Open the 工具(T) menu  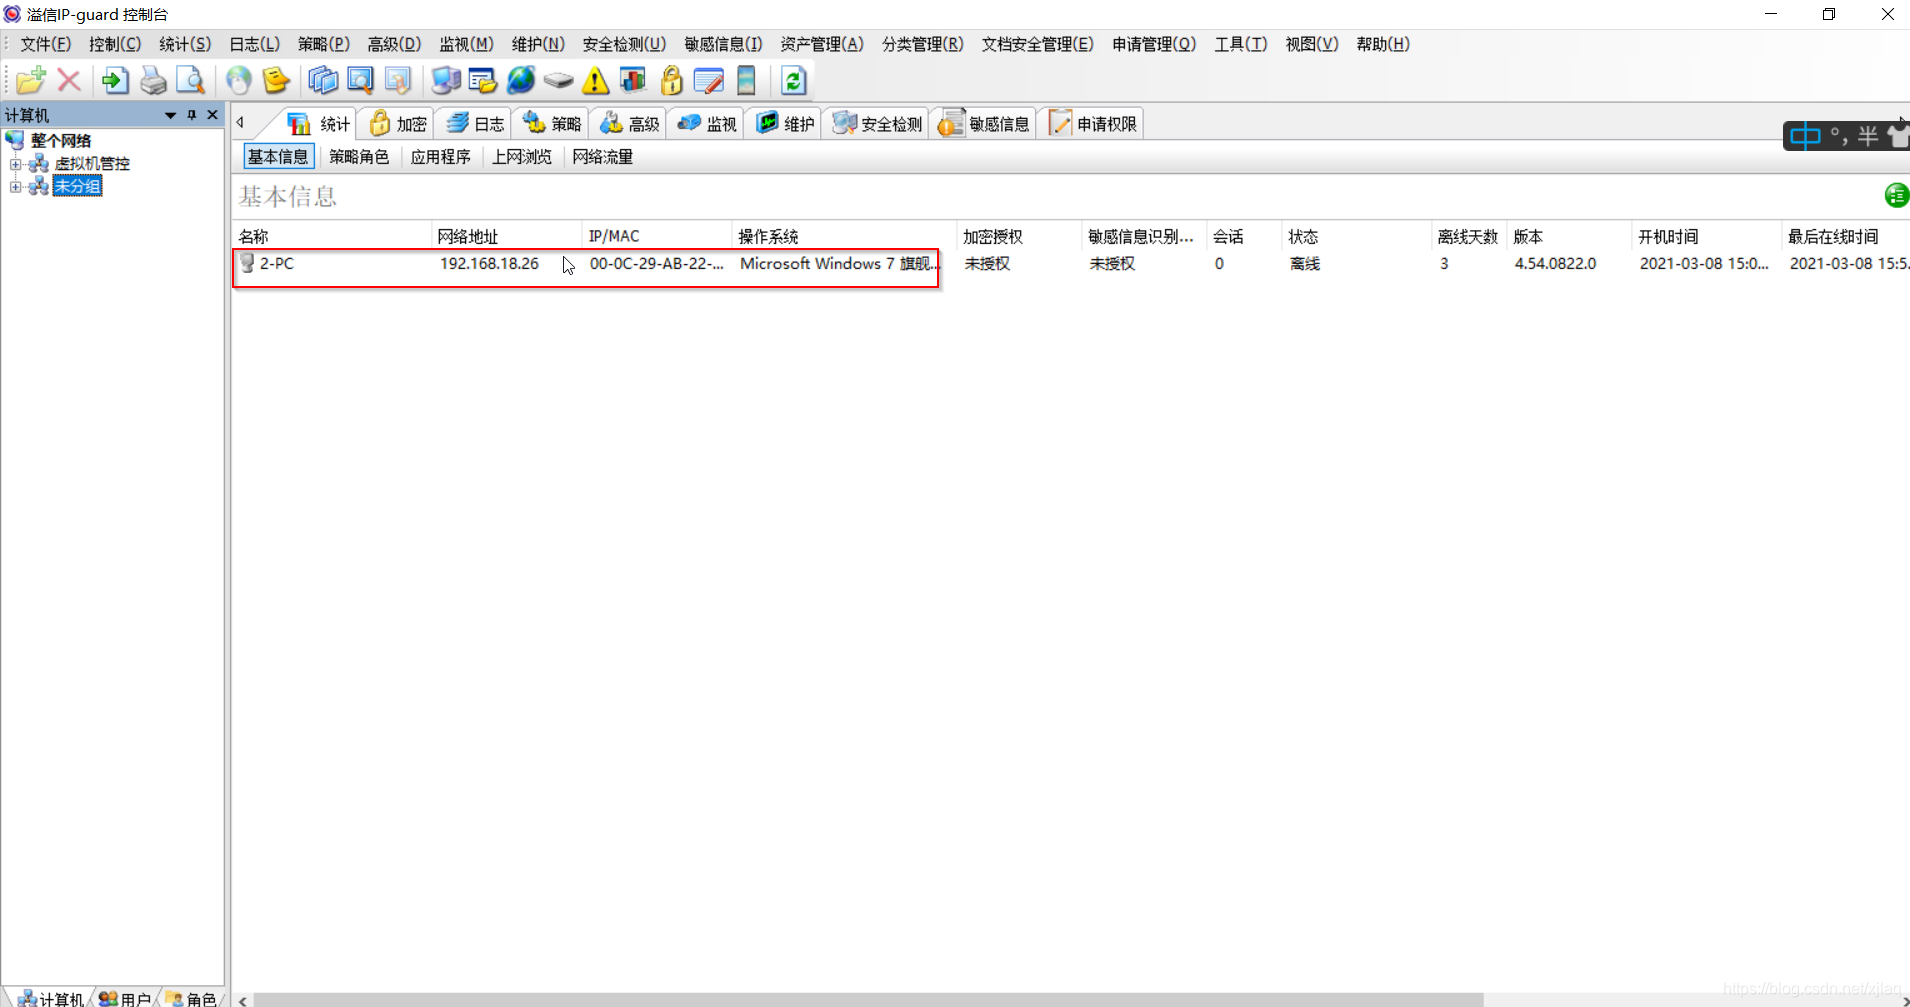(1240, 44)
